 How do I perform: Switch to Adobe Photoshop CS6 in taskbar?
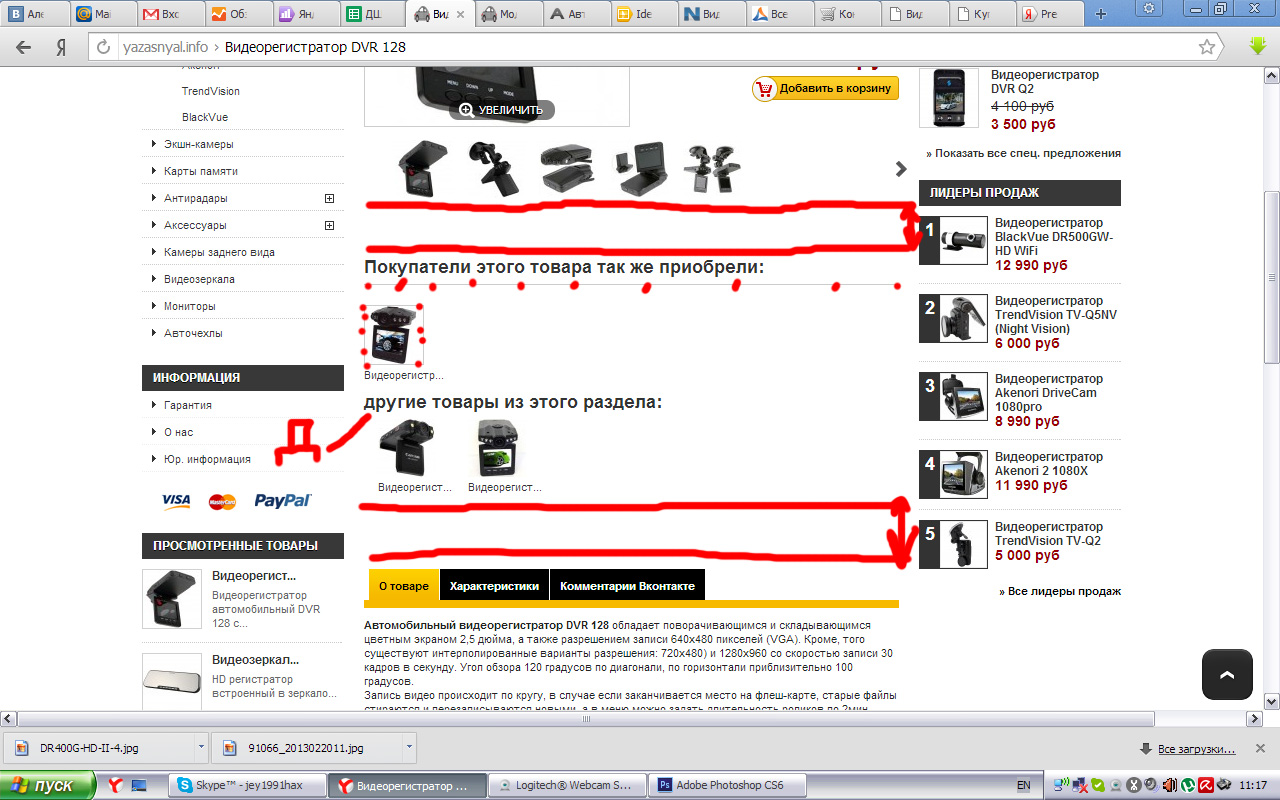point(728,785)
